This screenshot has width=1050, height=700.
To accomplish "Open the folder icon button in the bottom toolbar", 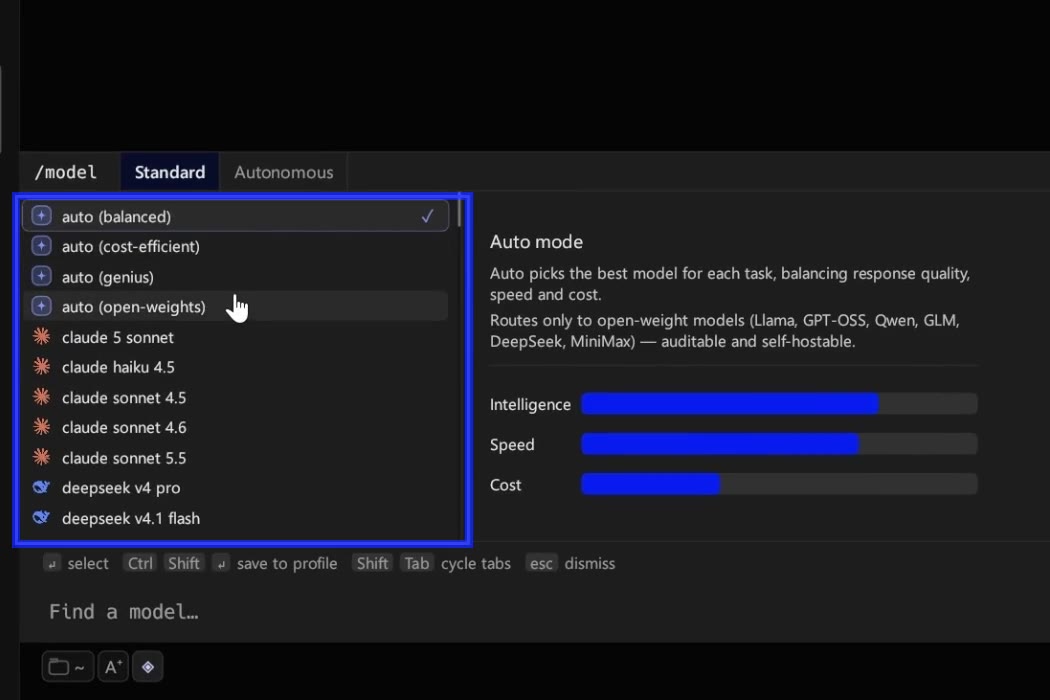I will click(x=68, y=667).
